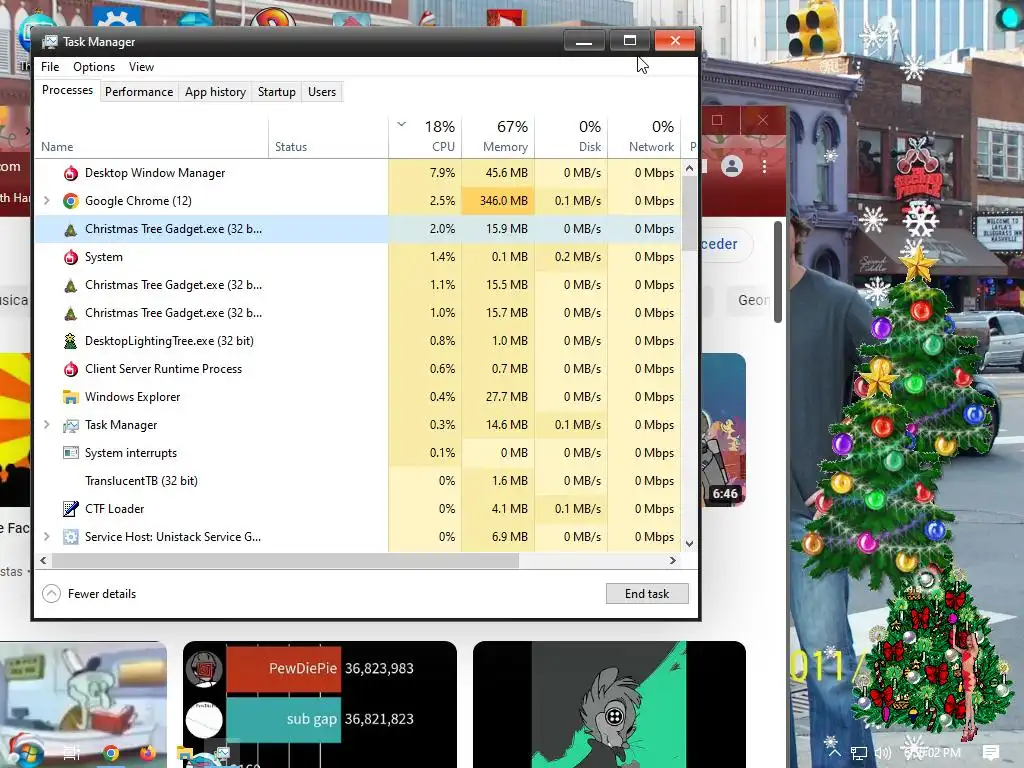
Task: Click the sort arrow above the CPU column
Action: [x=402, y=124]
